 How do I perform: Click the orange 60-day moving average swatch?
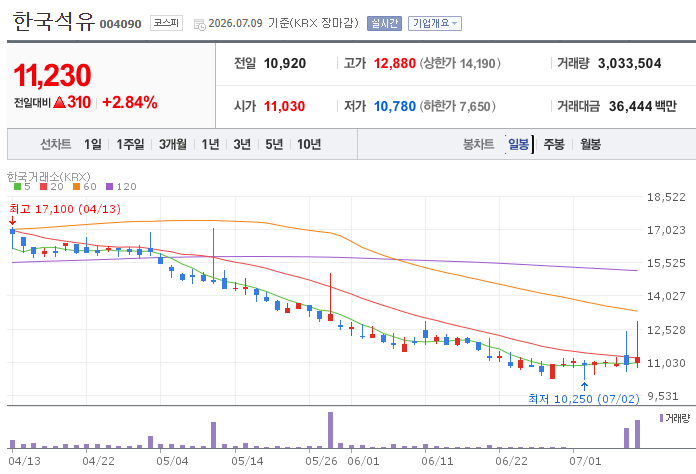point(76,187)
